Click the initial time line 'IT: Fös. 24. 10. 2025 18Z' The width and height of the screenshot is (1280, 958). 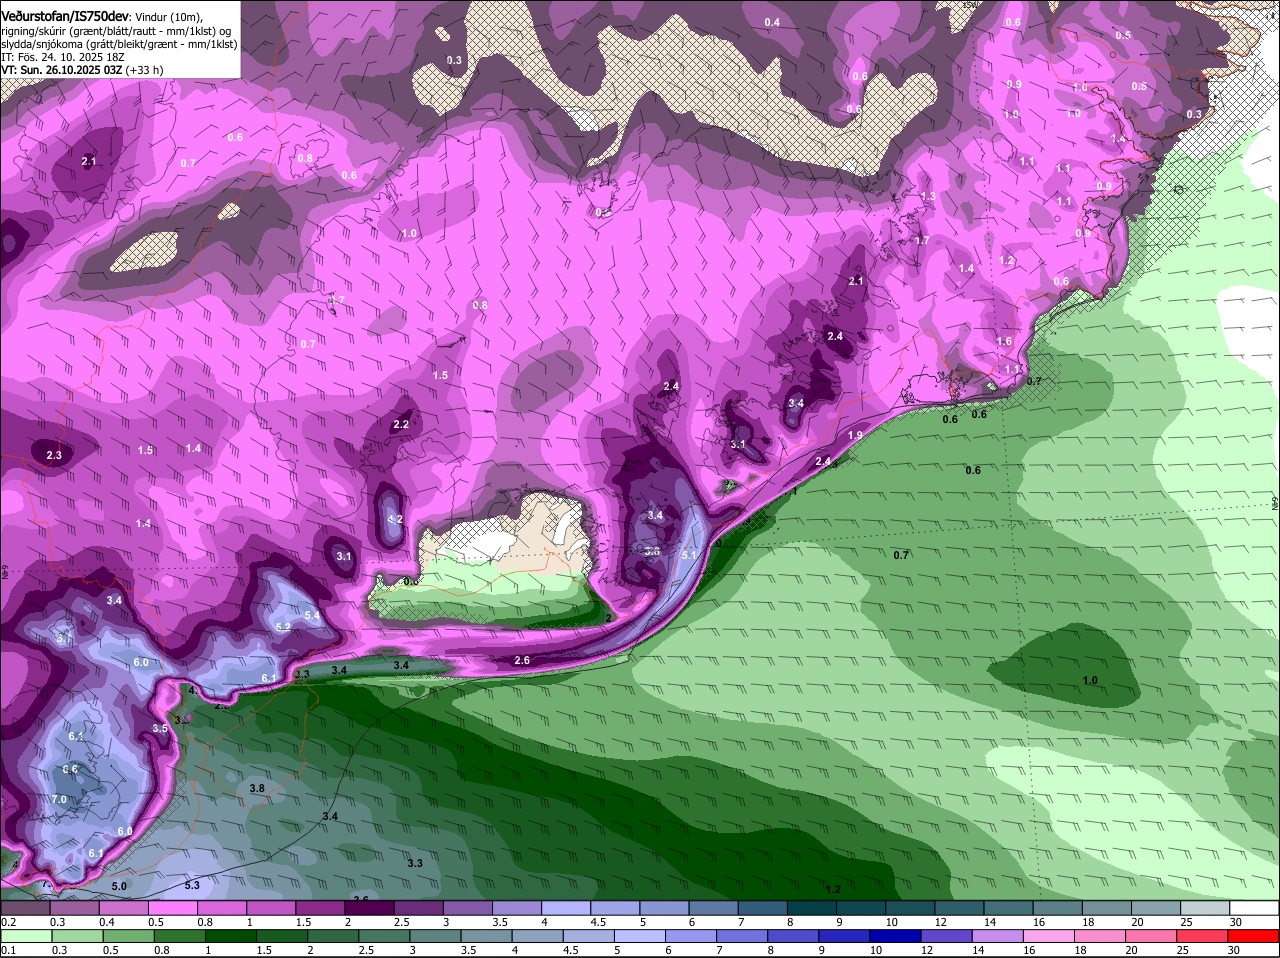coord(63,57)
